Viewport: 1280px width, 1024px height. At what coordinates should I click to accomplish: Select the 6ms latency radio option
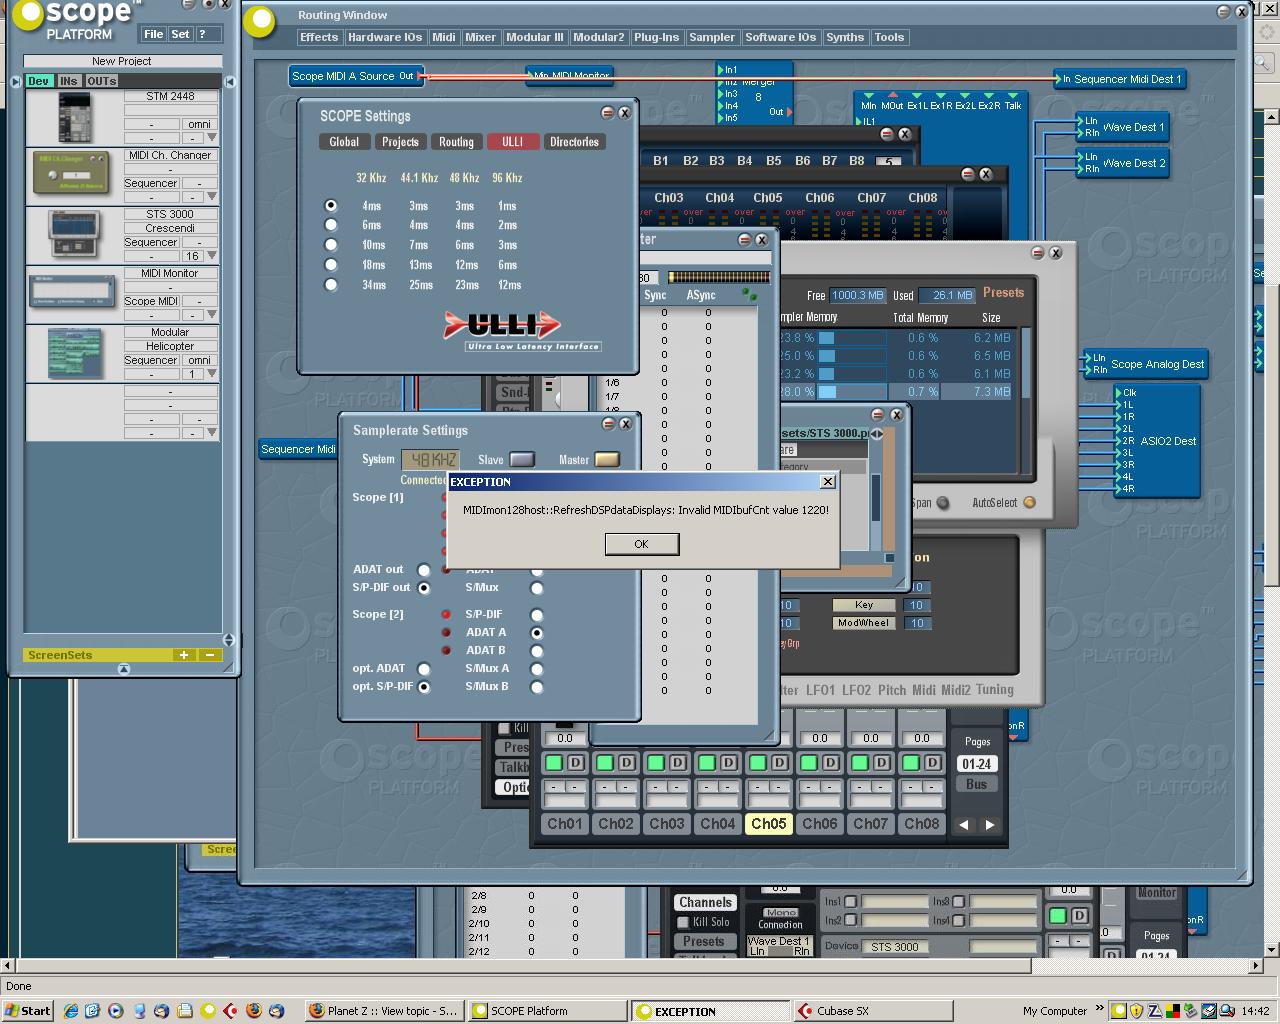[x=331, y=225]
